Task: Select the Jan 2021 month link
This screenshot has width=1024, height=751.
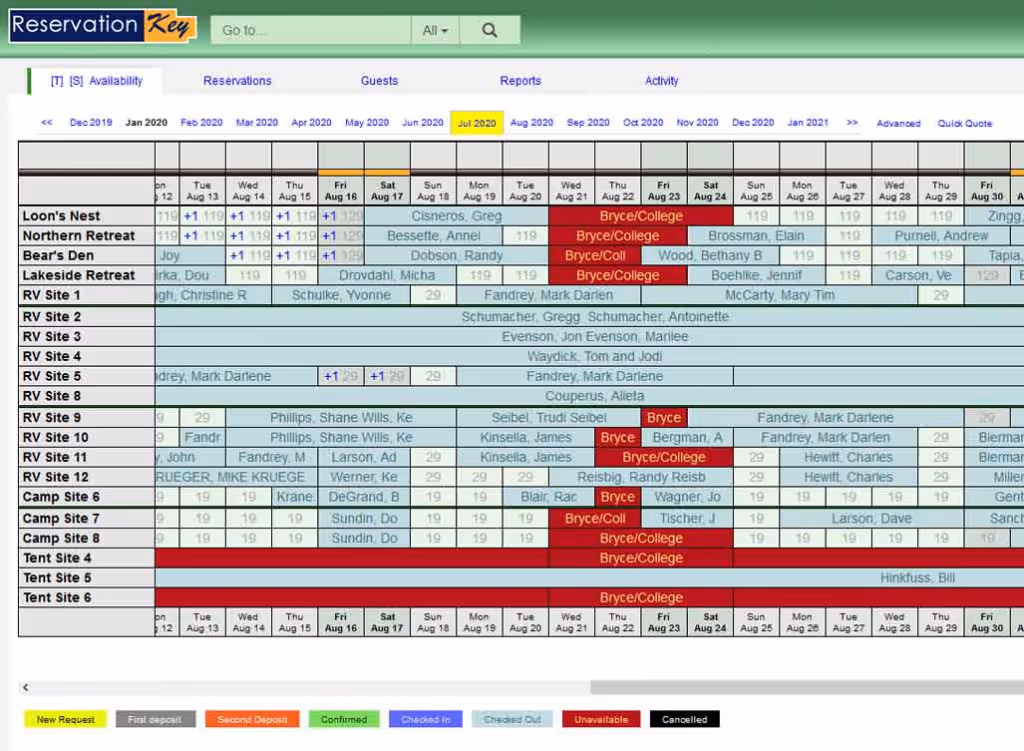Action: [x=807, y=121]
